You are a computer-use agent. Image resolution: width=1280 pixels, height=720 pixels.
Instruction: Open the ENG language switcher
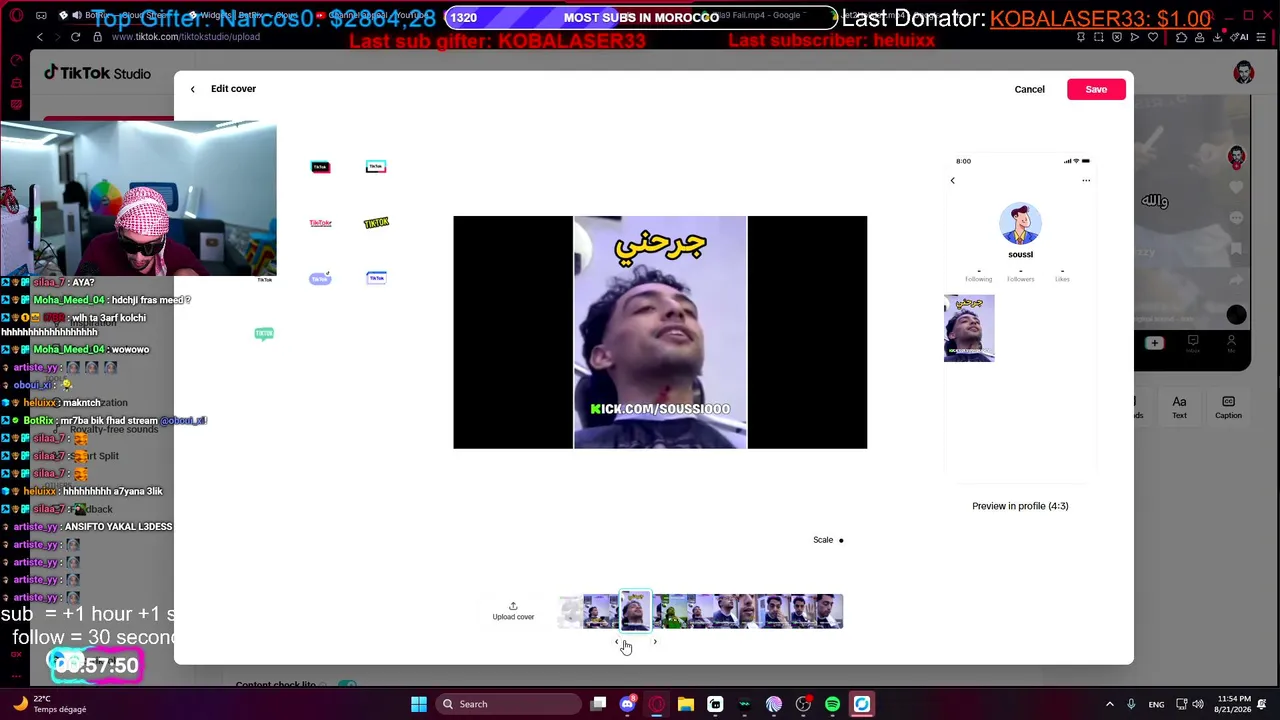tap(1156, 704)
